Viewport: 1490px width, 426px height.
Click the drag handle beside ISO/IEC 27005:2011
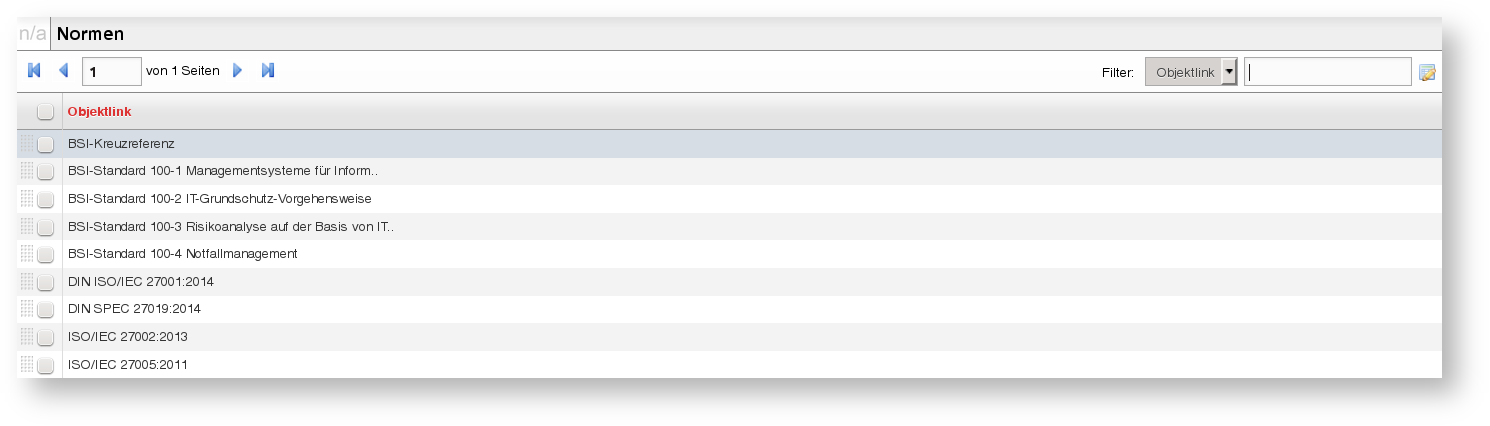[x=27, y=365]
